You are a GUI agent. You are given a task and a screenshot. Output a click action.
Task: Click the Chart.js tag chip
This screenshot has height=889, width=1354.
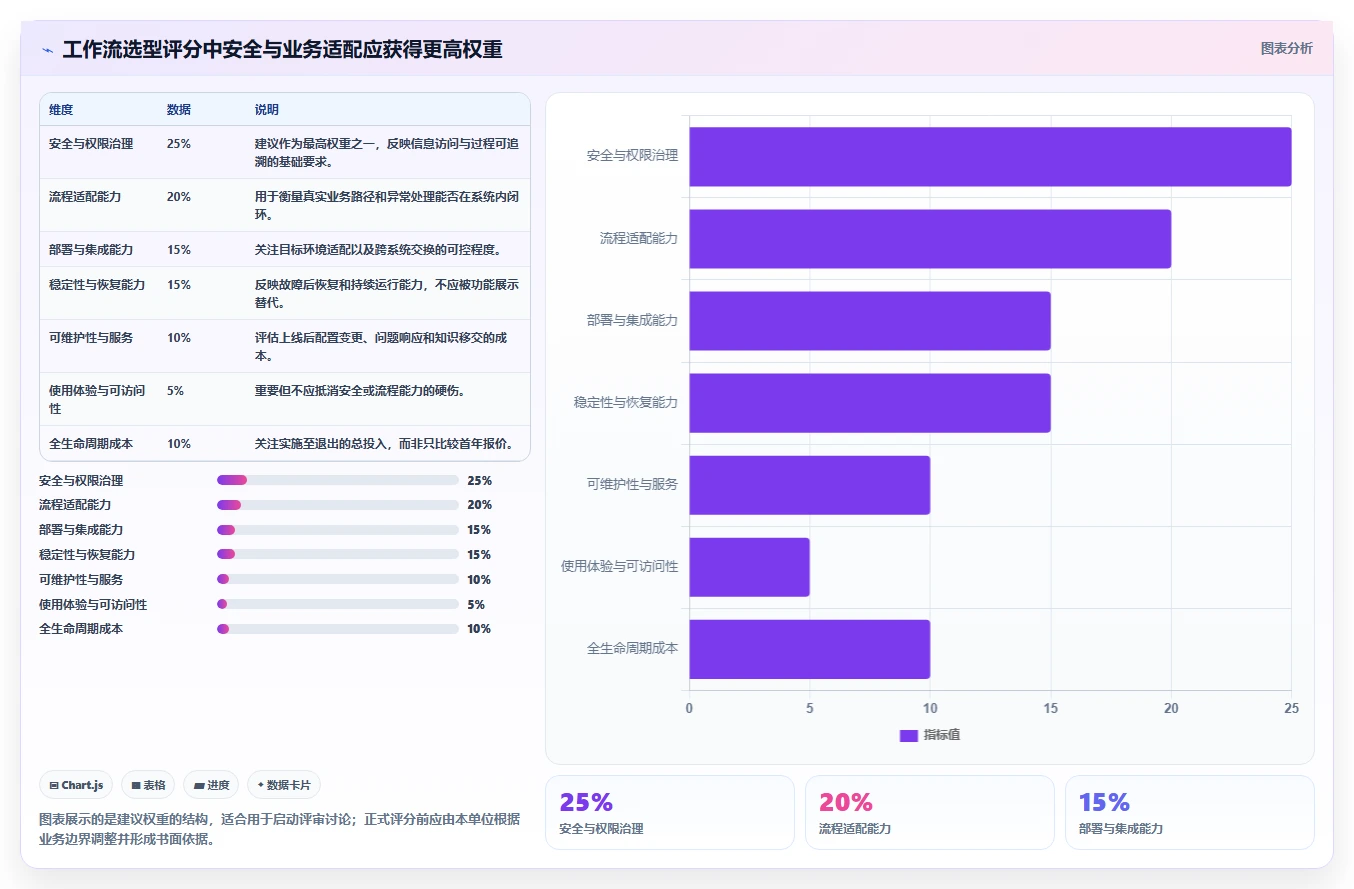tap(77, 785)
